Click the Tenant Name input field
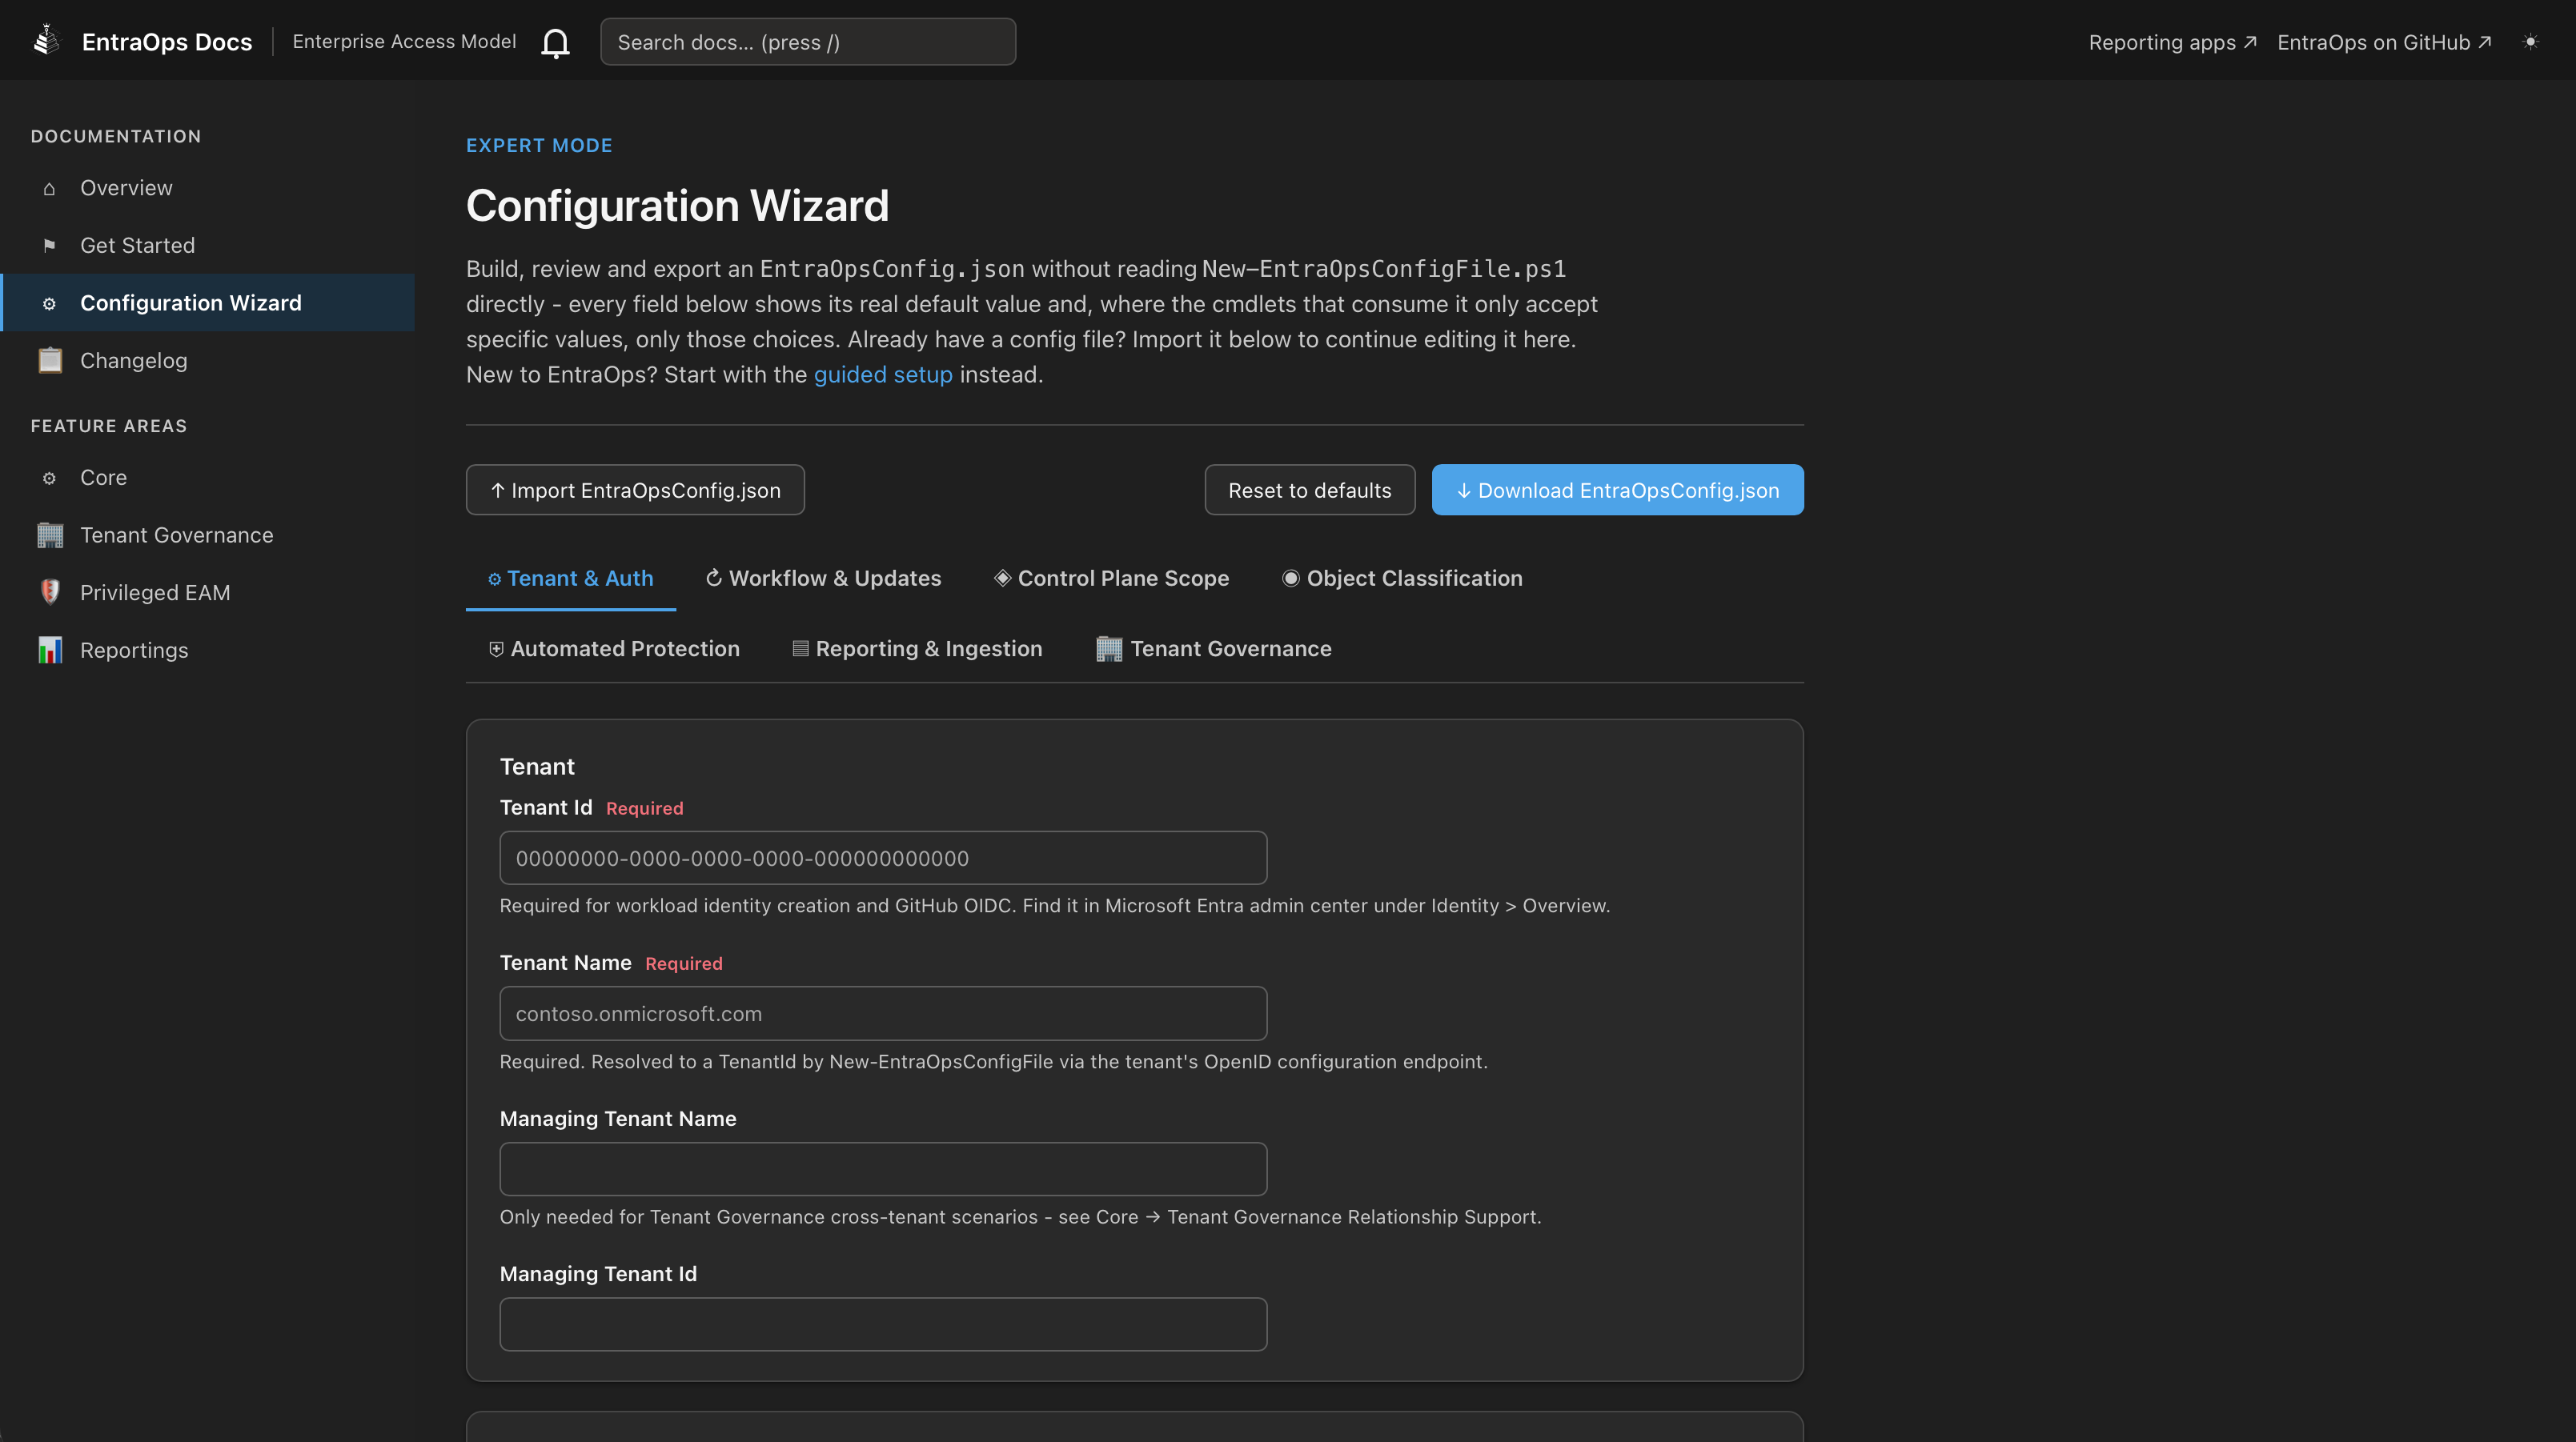Image resolution: width=2576 pixels, height=1442 pixels. pos(883,1014)
